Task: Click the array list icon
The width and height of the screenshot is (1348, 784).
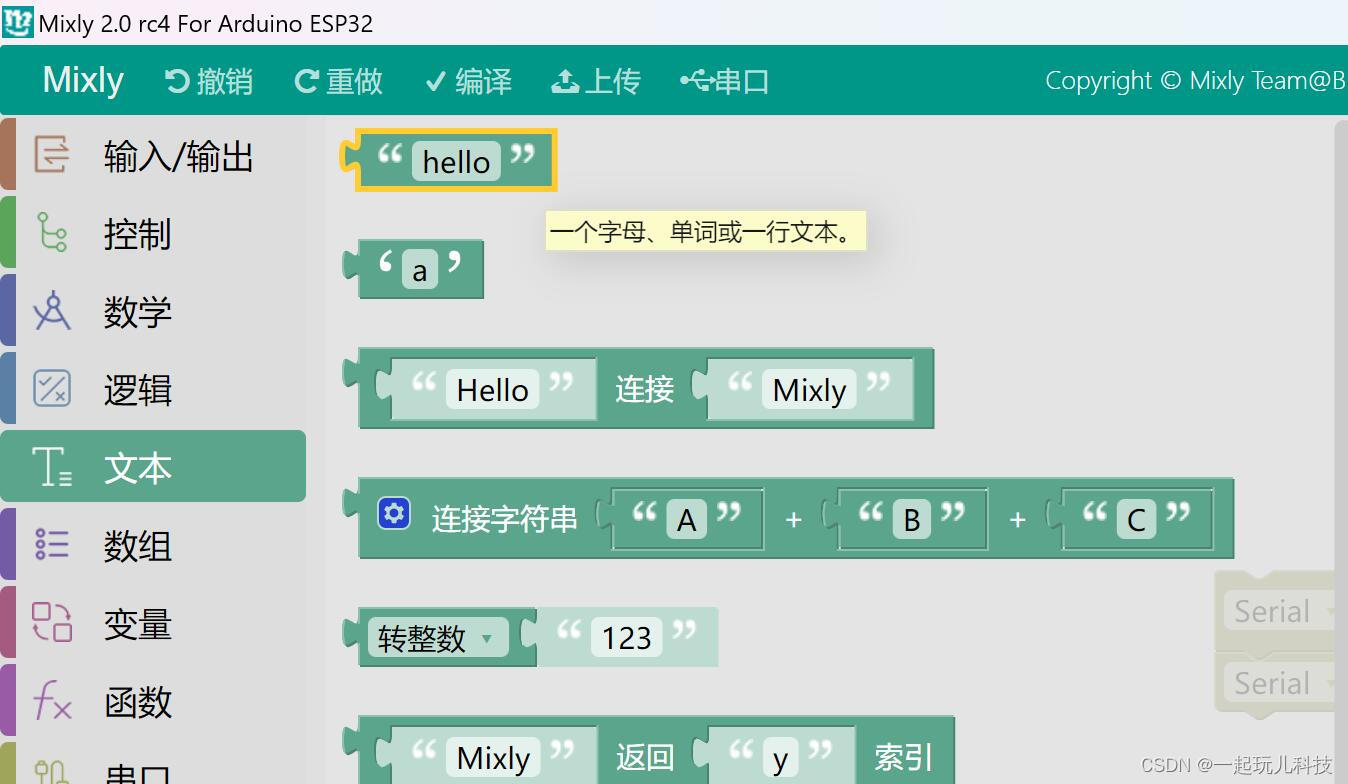Action: pyautogui.click(x=51, y=544)
